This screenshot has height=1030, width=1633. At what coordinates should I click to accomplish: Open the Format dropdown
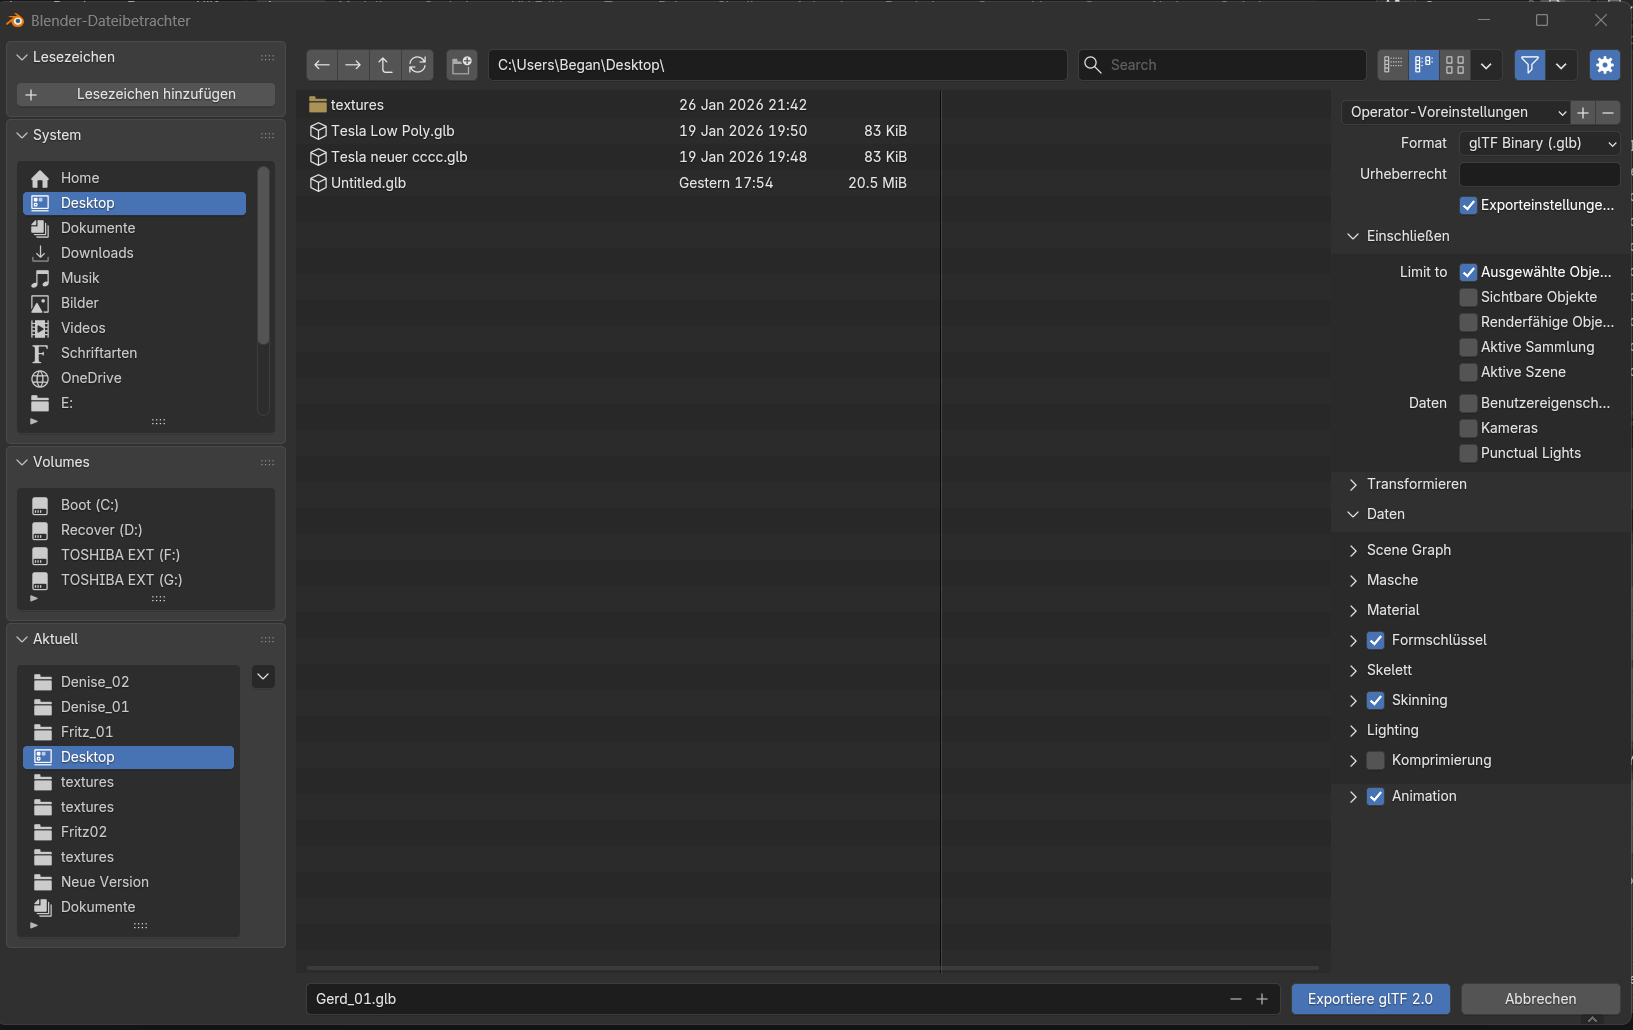click(x=1539, y=143)
